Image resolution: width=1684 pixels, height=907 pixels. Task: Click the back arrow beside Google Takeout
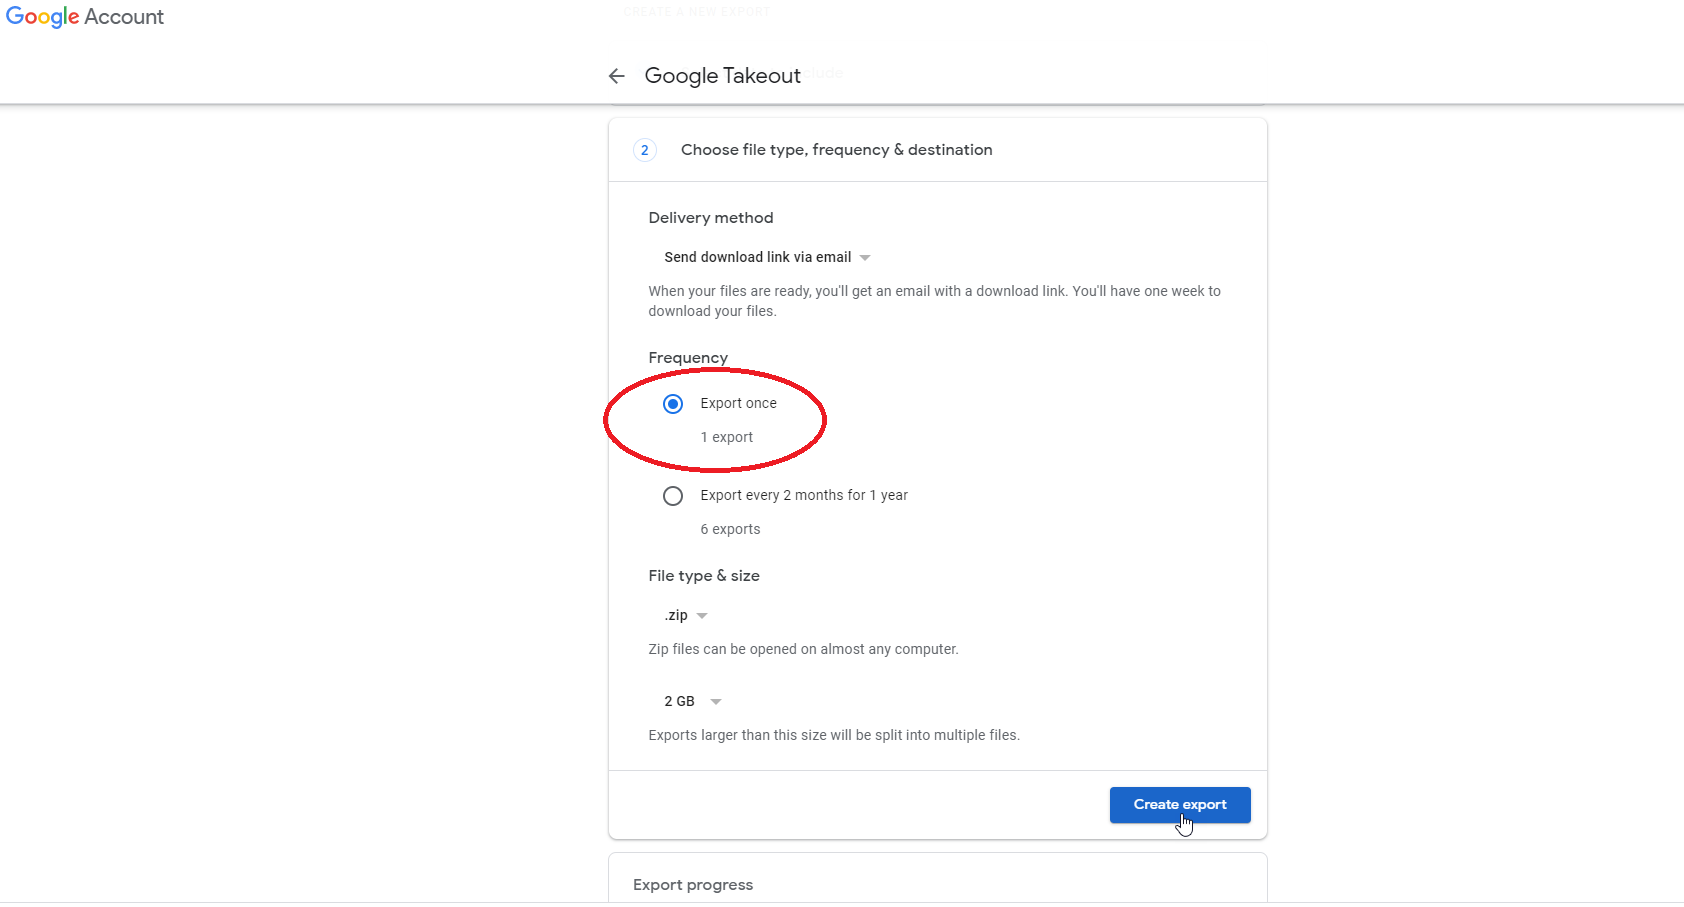click(x=617, y=76)
